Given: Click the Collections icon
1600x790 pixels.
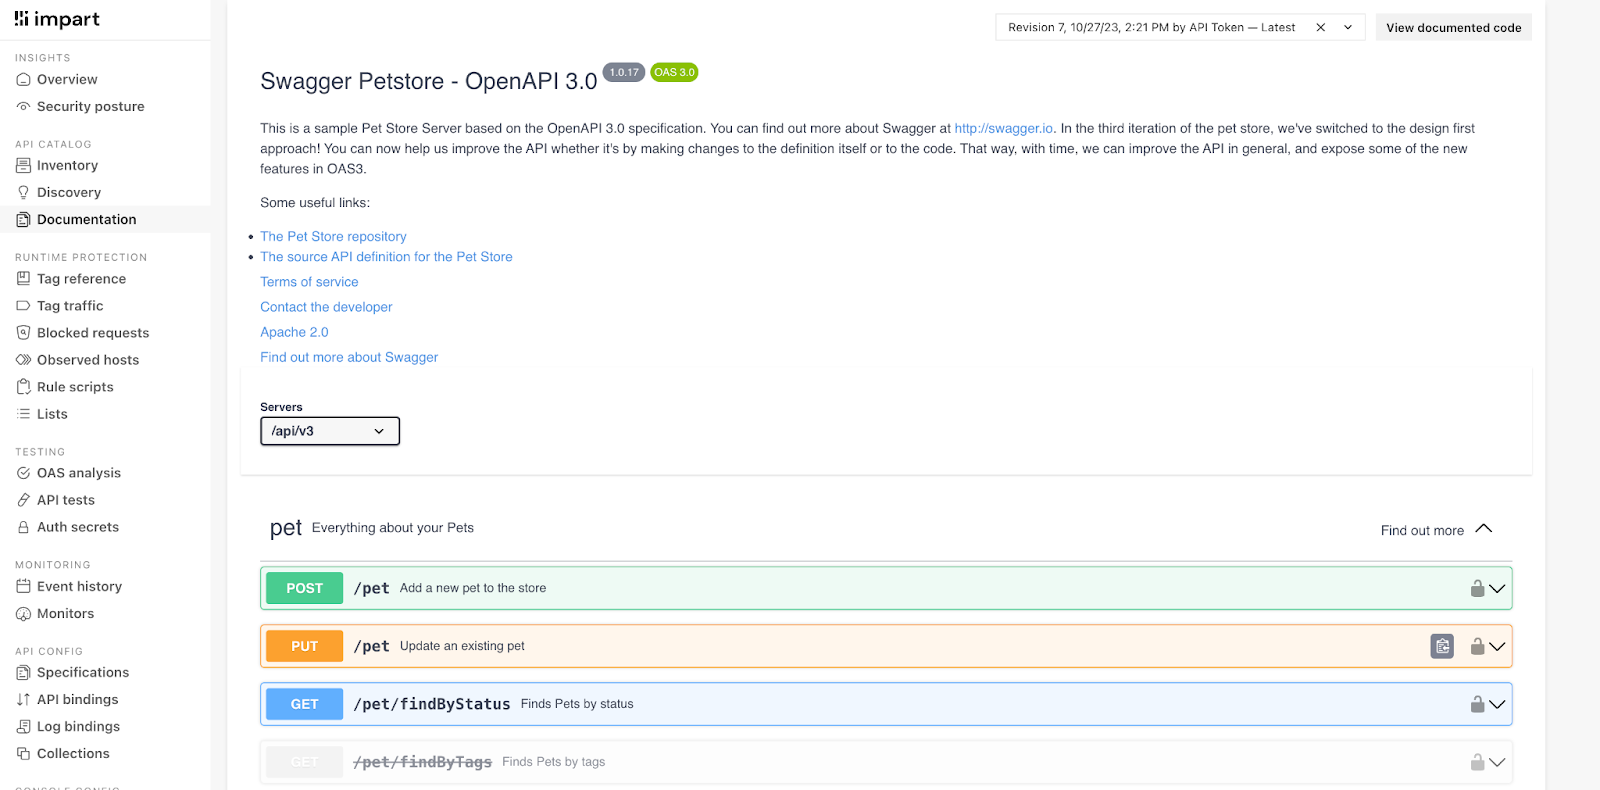Looking at the screenshot, I should (x=23, y=754).
